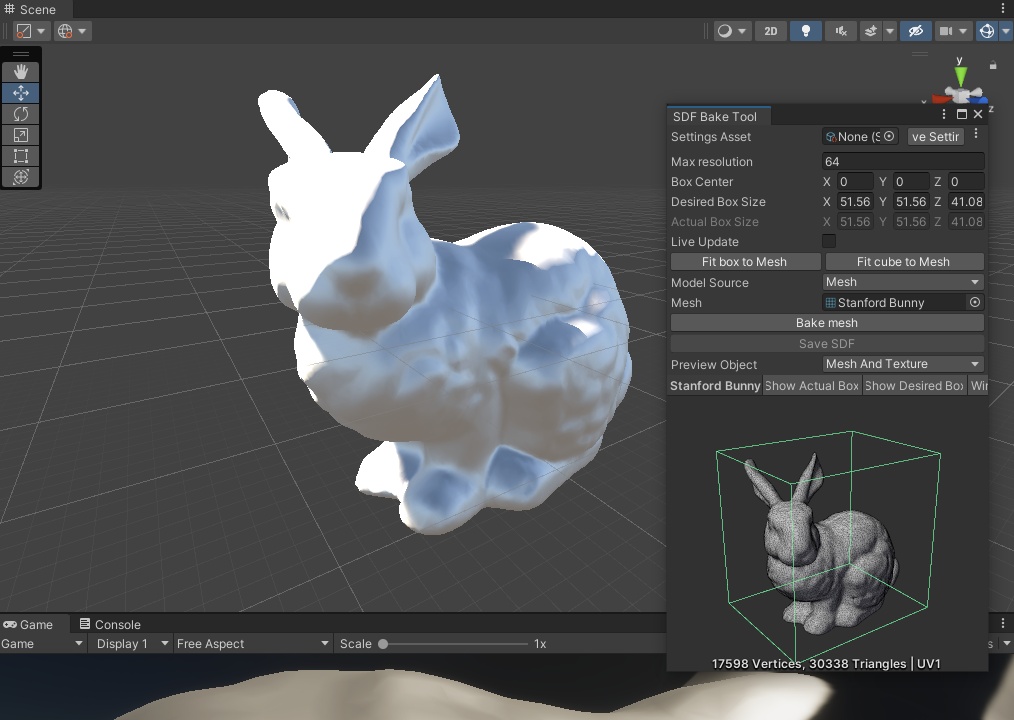Image resolution: width=1014 pixels, height=720 pixels.
Task: Toggle Show Actual Box preview option
Action: [812, 386]
